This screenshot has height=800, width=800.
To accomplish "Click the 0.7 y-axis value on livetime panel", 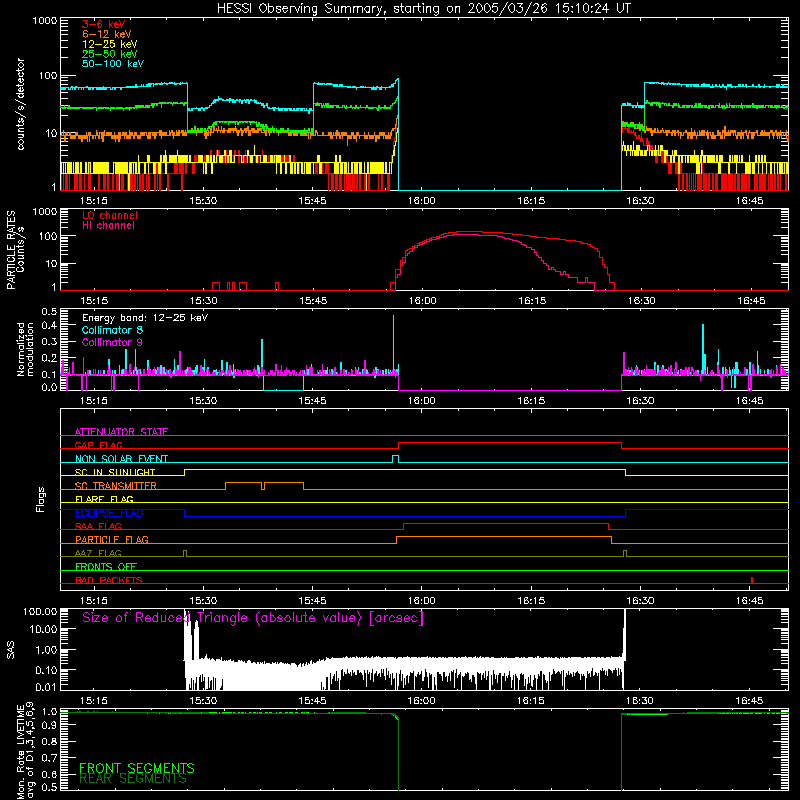I will point(49,758).
